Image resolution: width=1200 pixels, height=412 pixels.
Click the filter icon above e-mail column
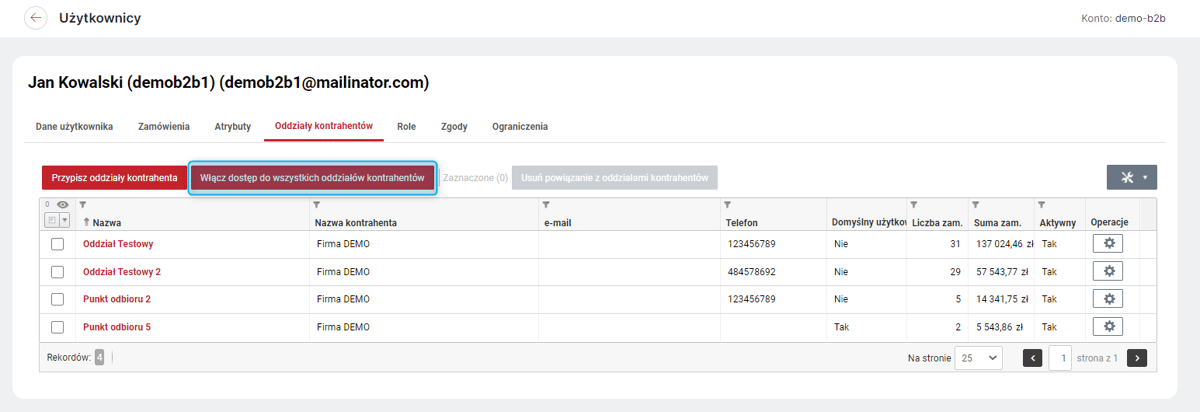(546, 205)
